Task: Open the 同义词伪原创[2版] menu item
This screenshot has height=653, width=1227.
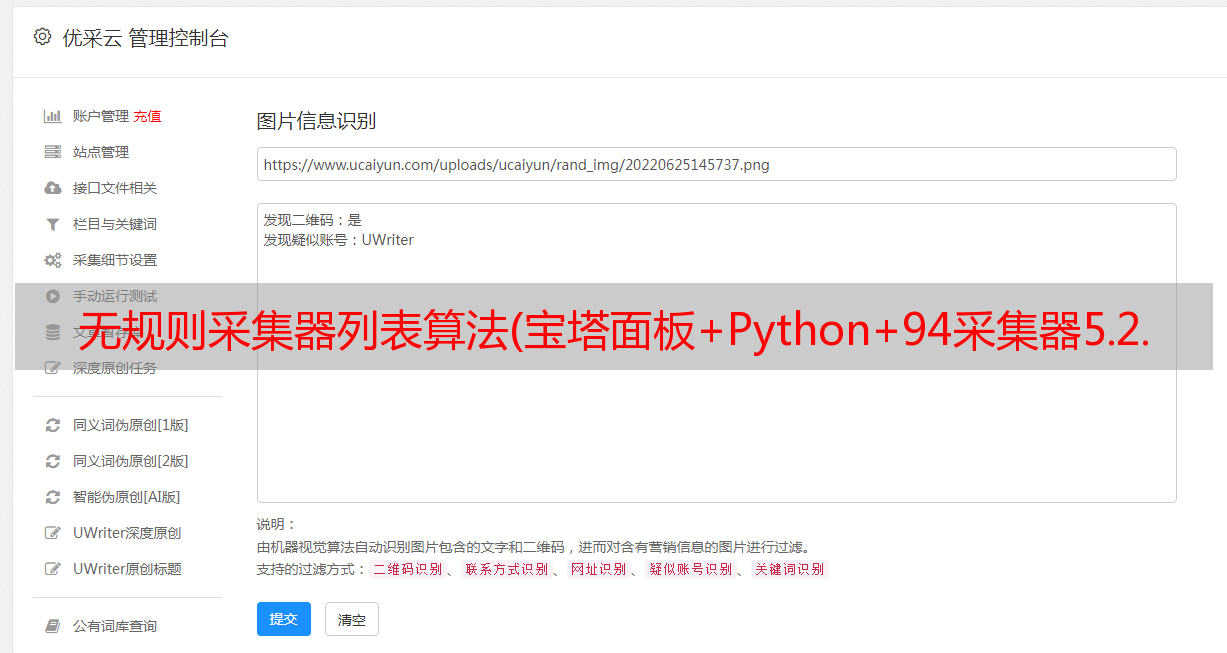Action: tap(130, 461)
